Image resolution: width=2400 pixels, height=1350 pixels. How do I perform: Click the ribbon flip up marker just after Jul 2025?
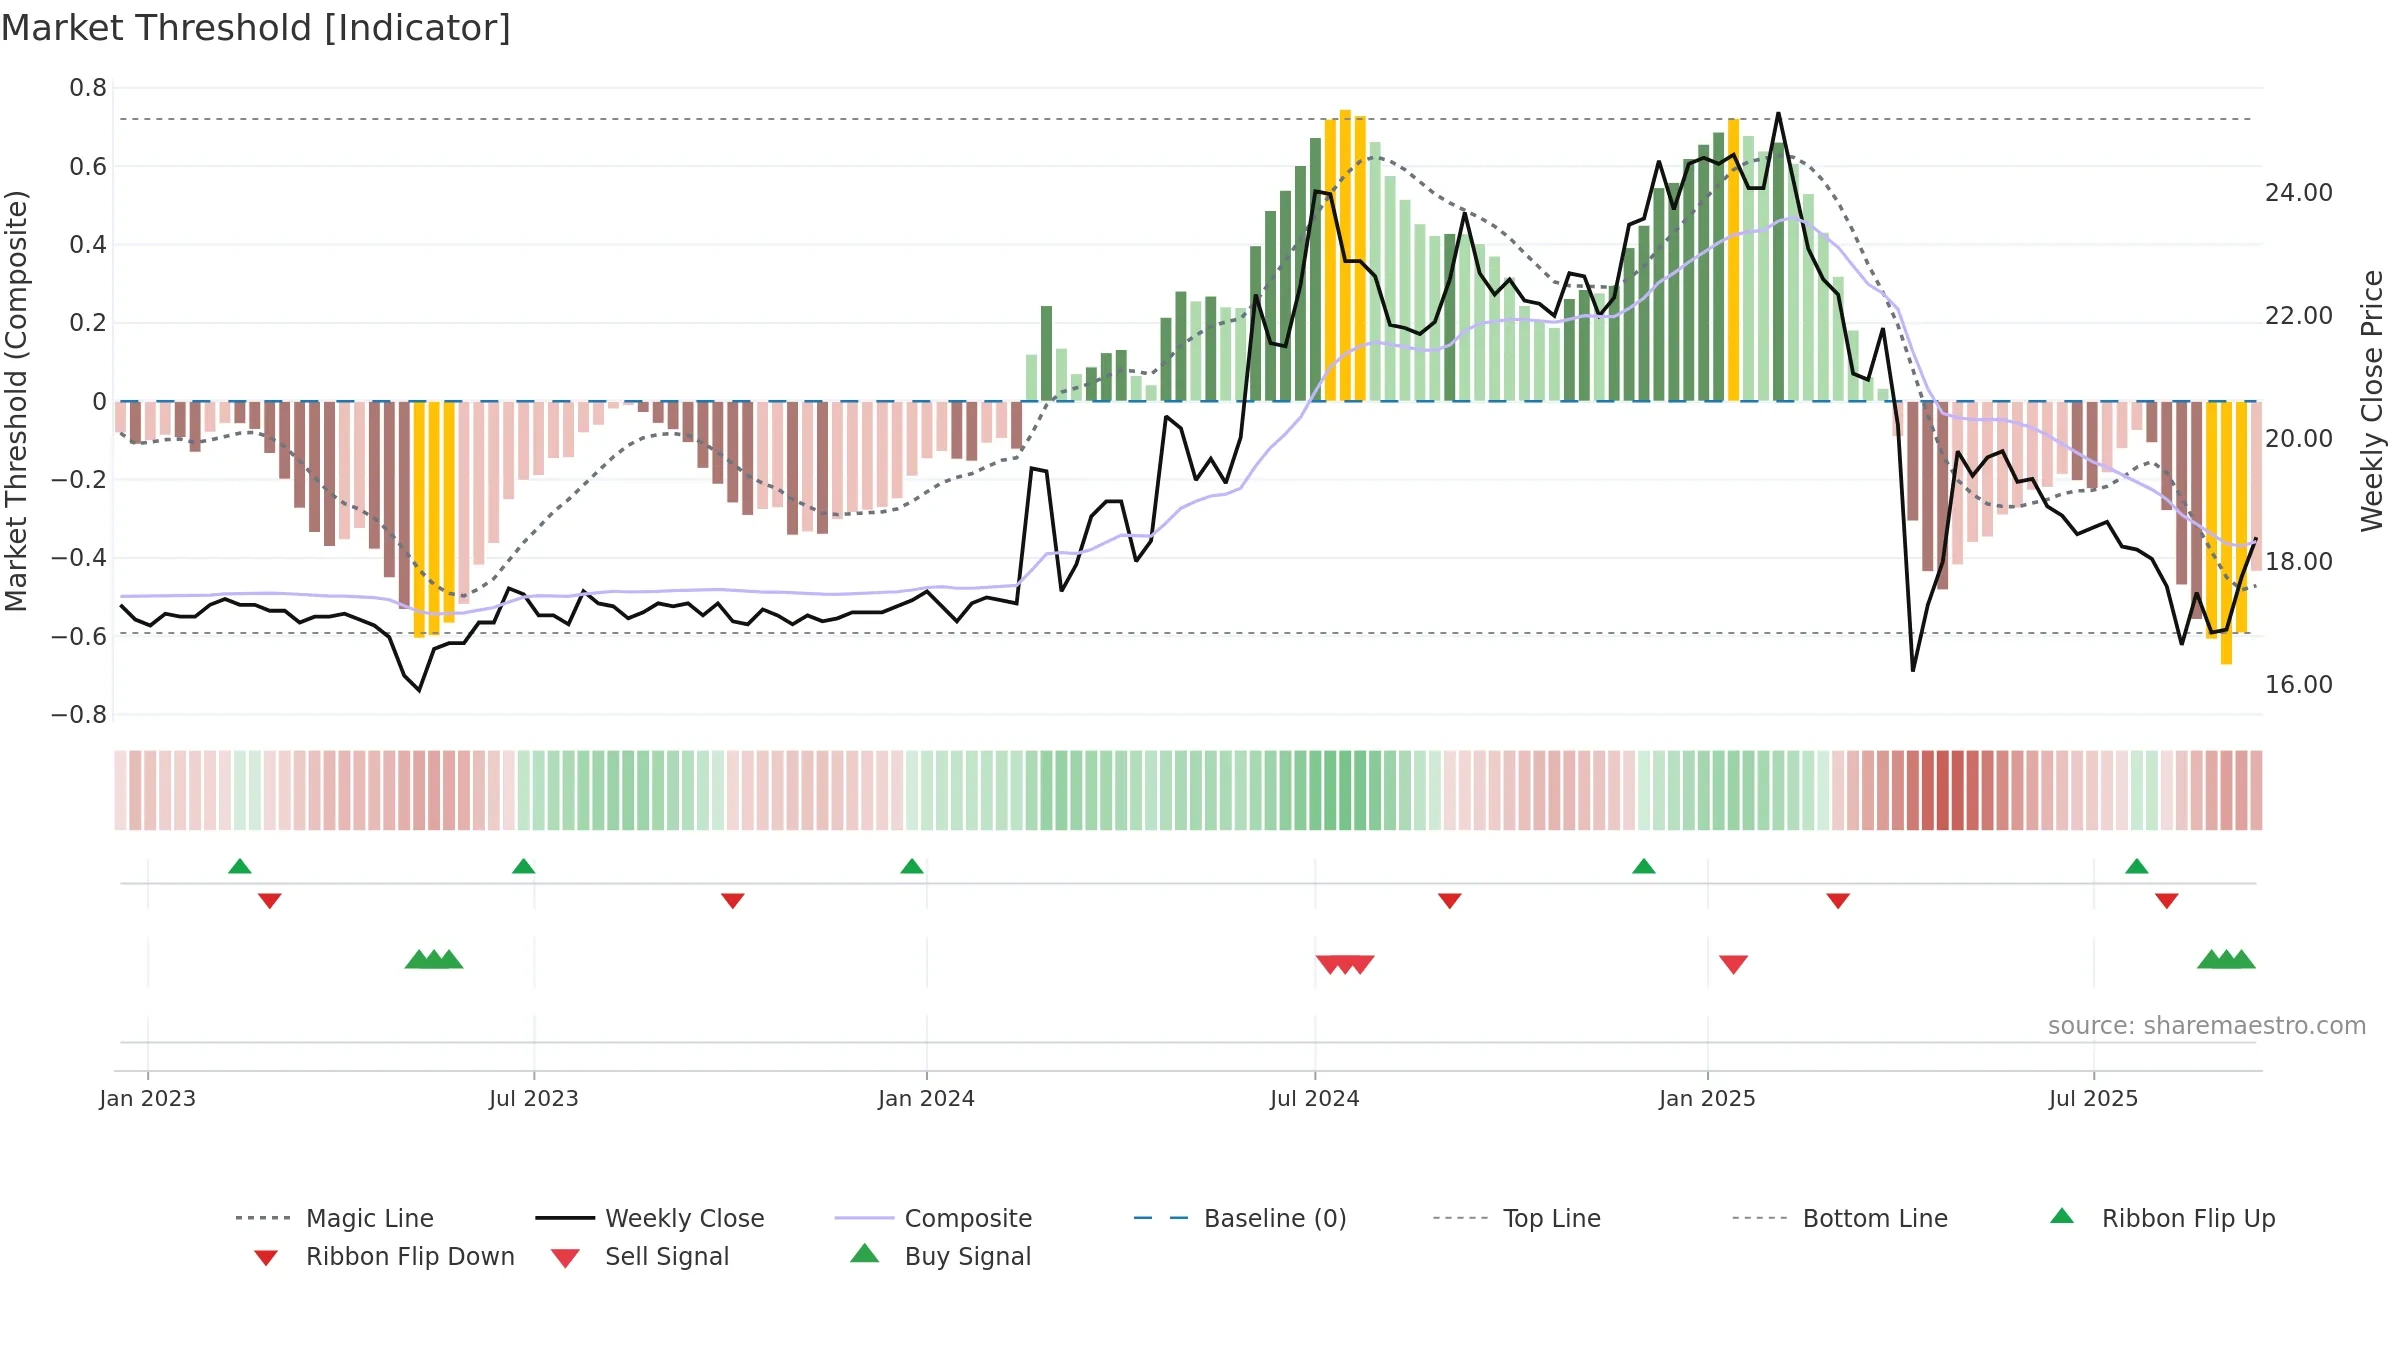[x=2136, y=866]
